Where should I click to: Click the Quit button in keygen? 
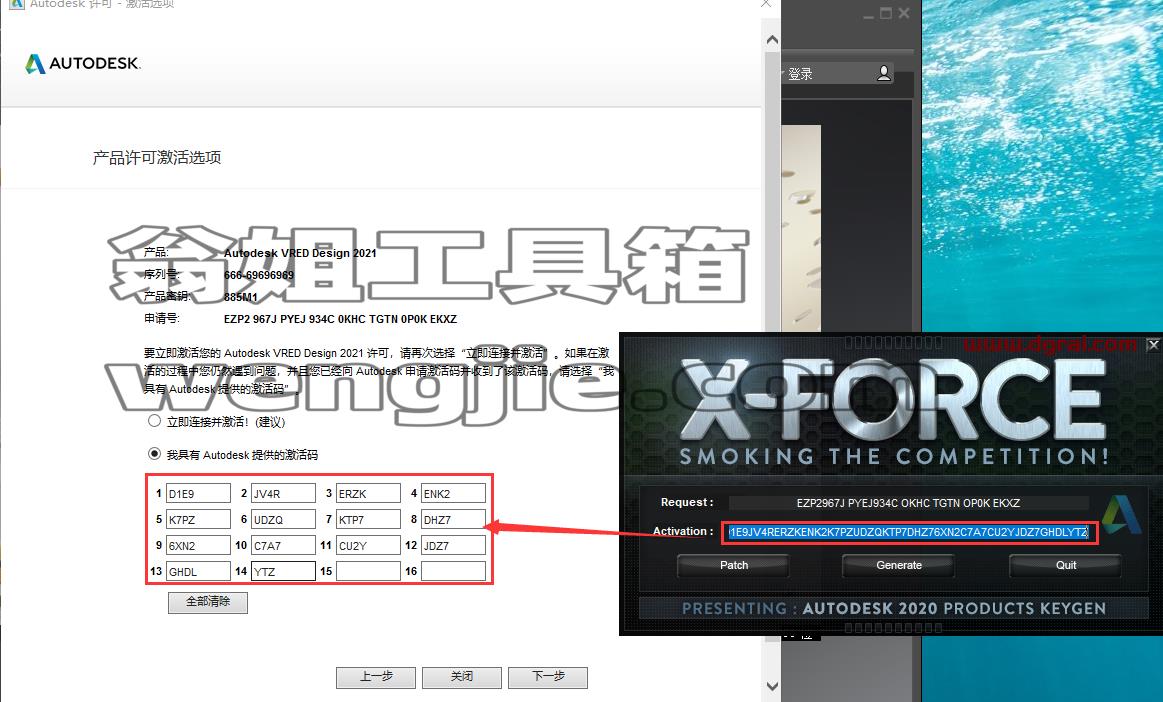point(1066,565)
